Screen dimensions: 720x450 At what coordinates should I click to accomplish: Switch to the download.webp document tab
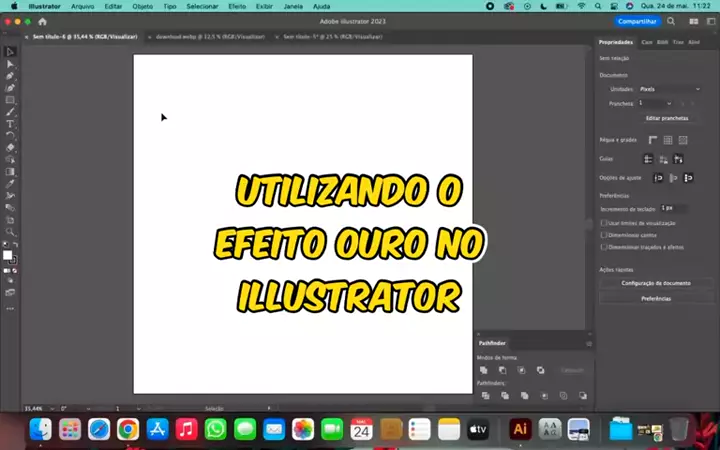click(x=210, y=37)
